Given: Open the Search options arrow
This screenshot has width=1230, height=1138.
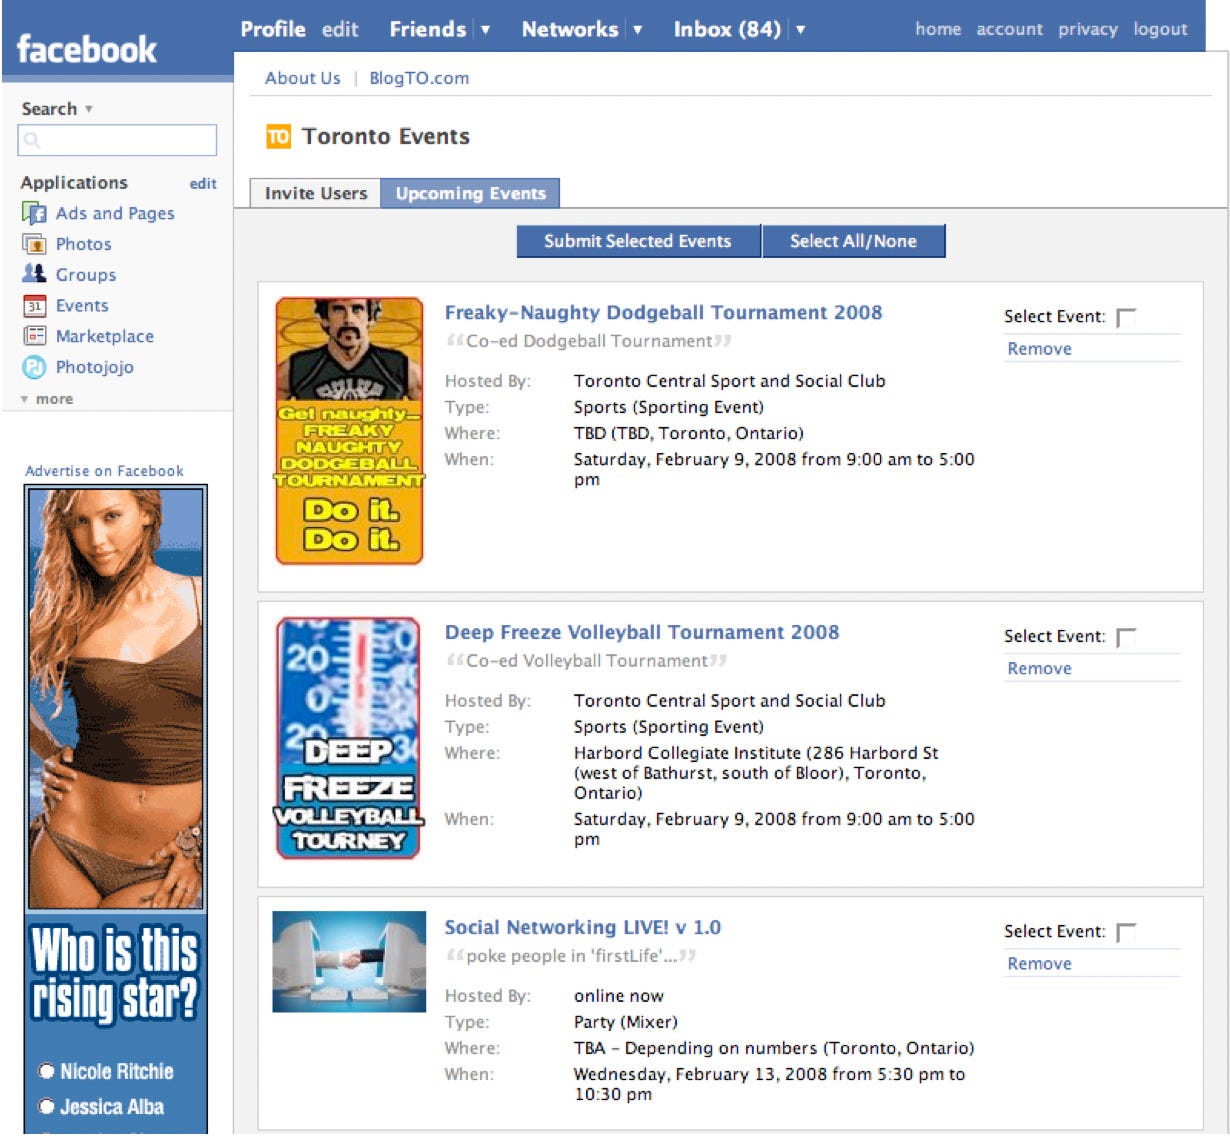Looking at the screenshot, I should [x=89, y=109].
